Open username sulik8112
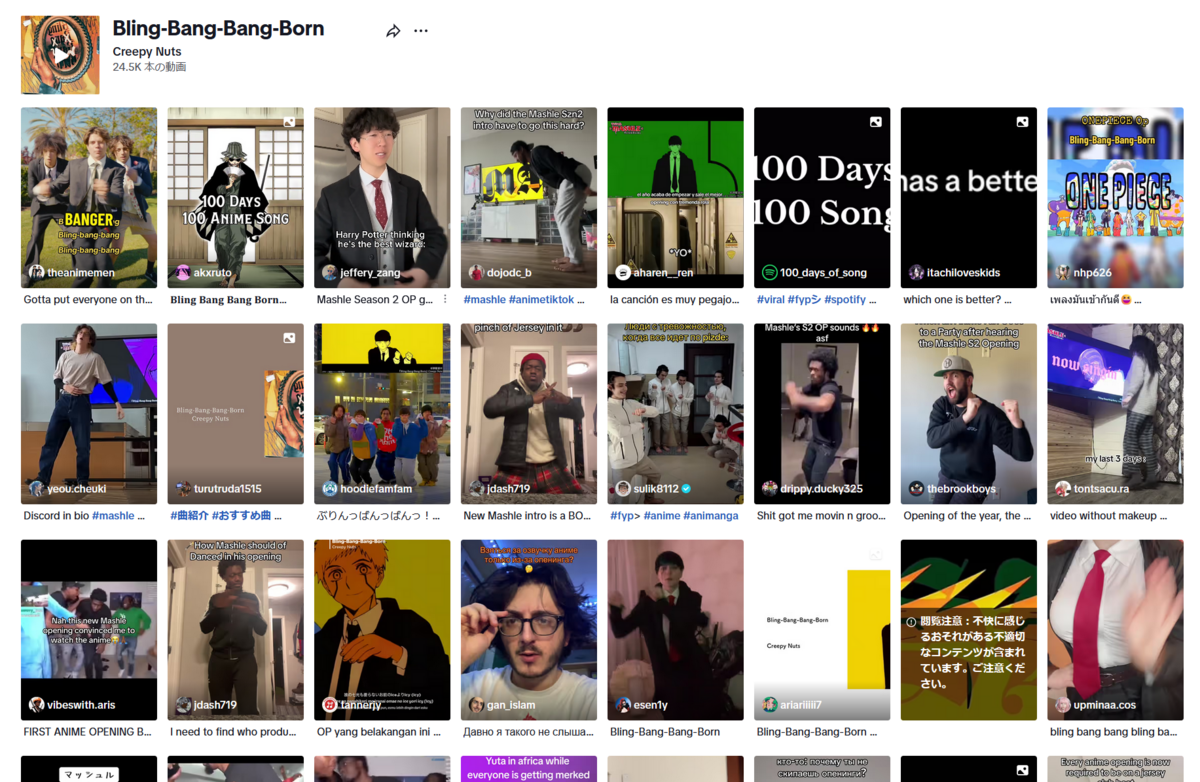The height and width of the screenshot is (782, 1200). [656, 489]
